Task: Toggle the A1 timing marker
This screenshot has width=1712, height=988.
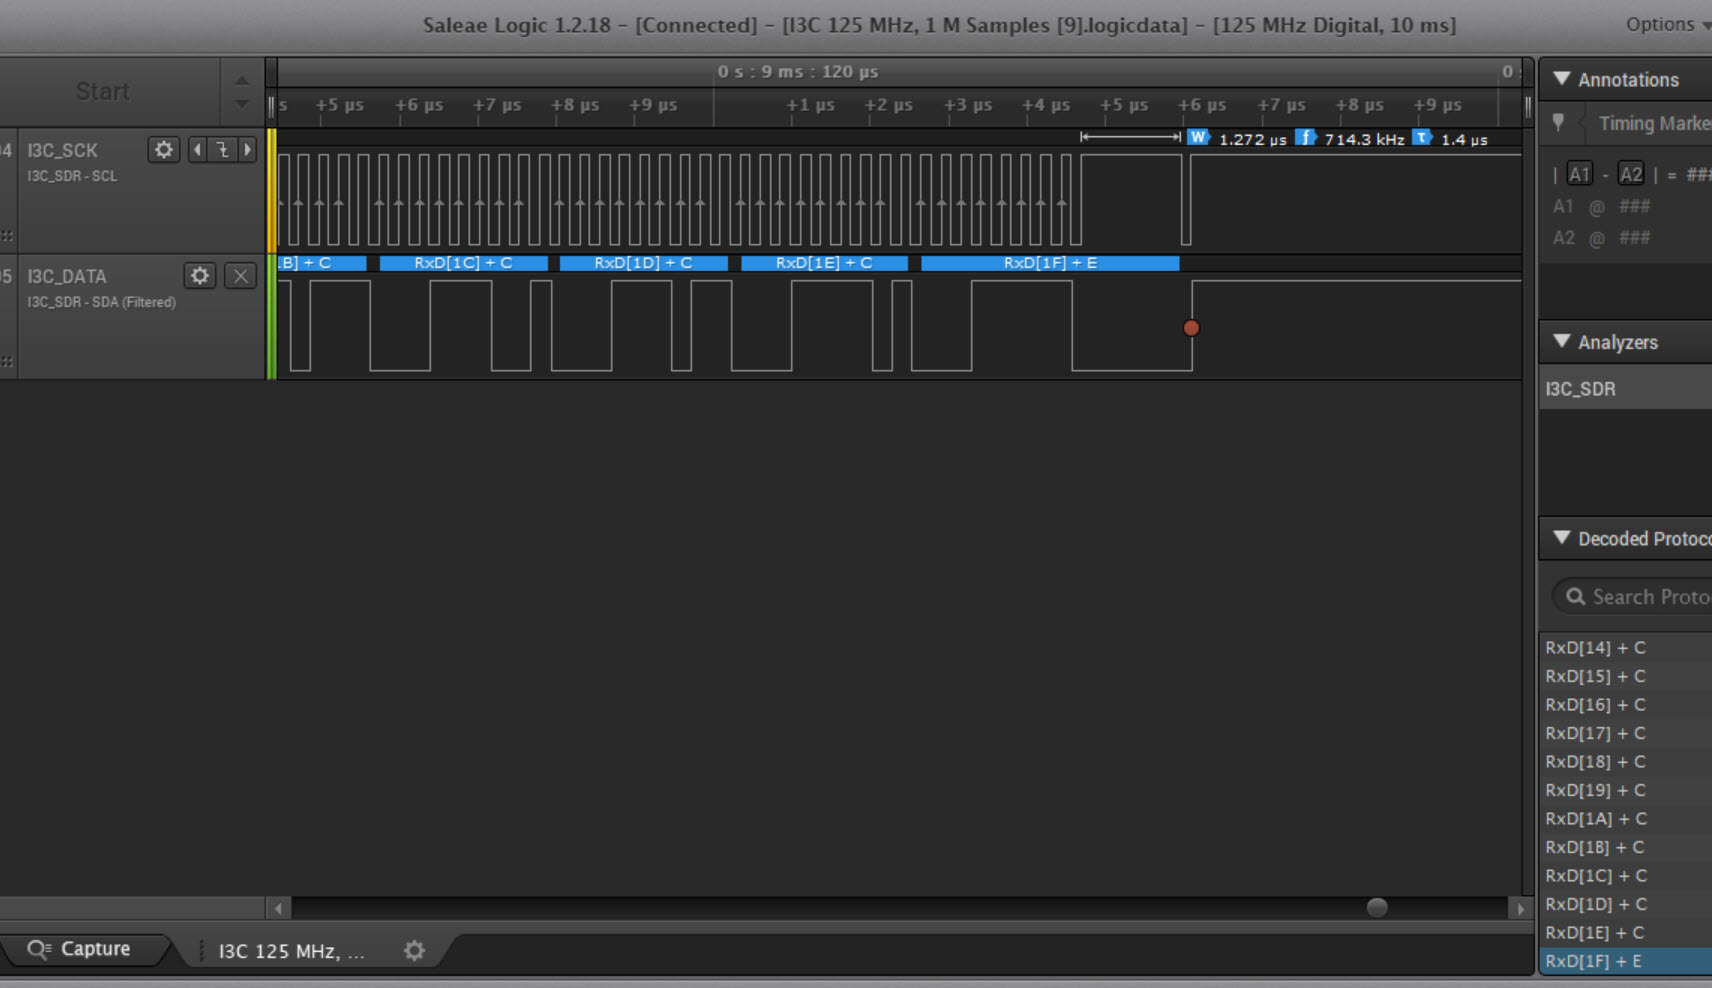Action: [1581, 173]
